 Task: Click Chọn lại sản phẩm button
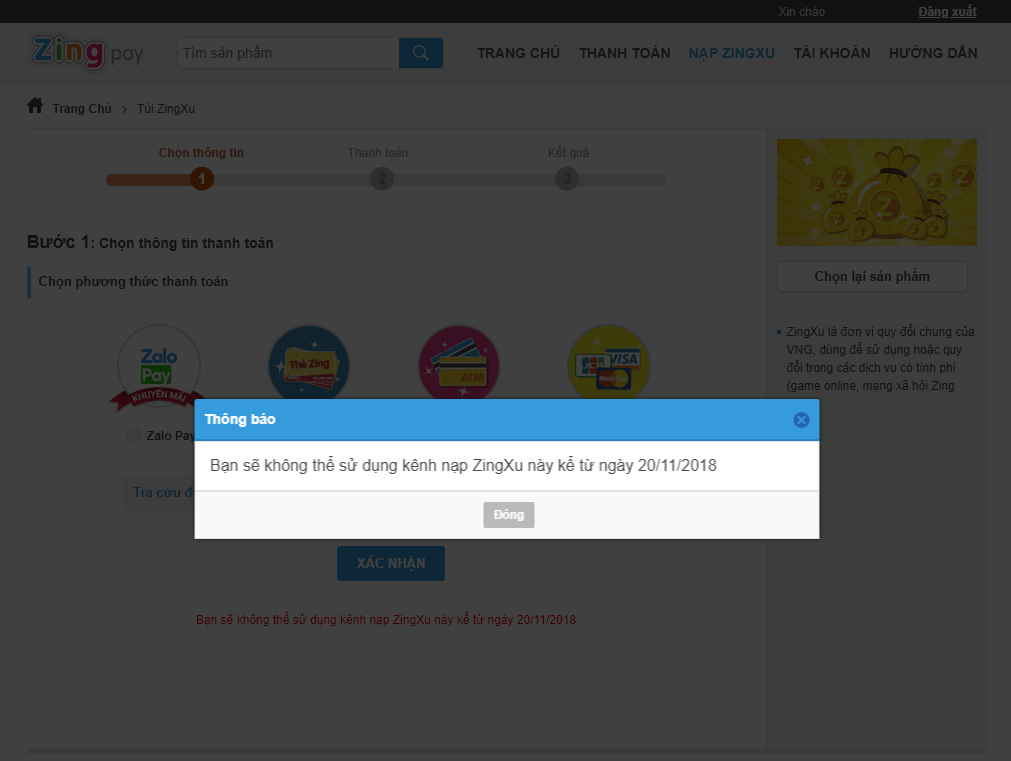click(x=872, y=276)
